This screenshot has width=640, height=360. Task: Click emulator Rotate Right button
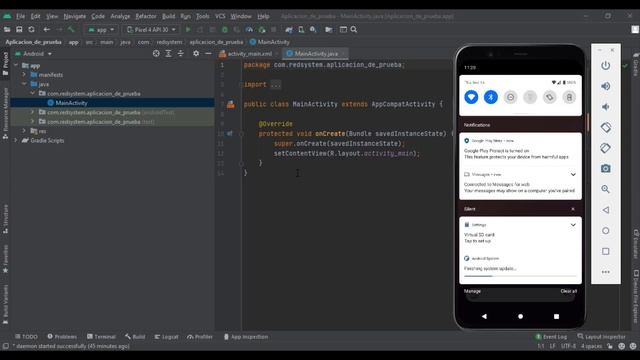(606, 148)
